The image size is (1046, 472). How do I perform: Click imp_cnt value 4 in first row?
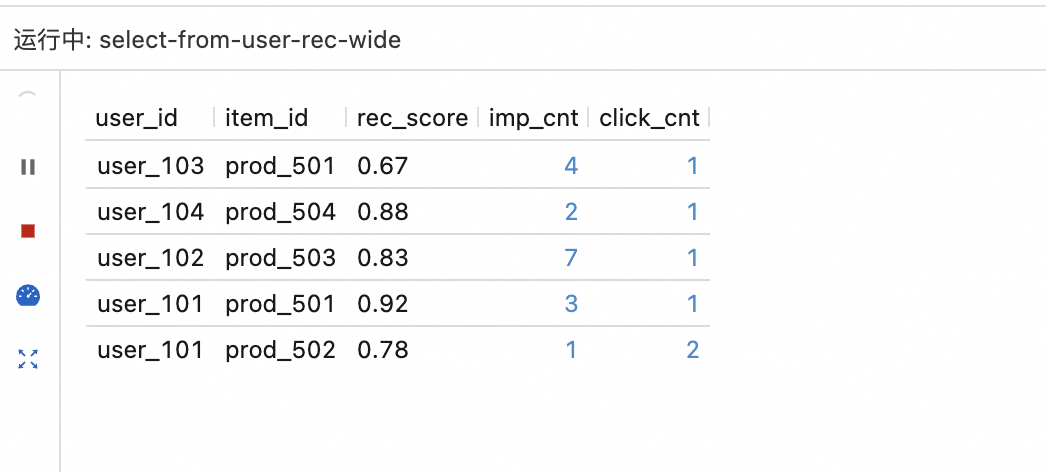click(x=570, y=165)
